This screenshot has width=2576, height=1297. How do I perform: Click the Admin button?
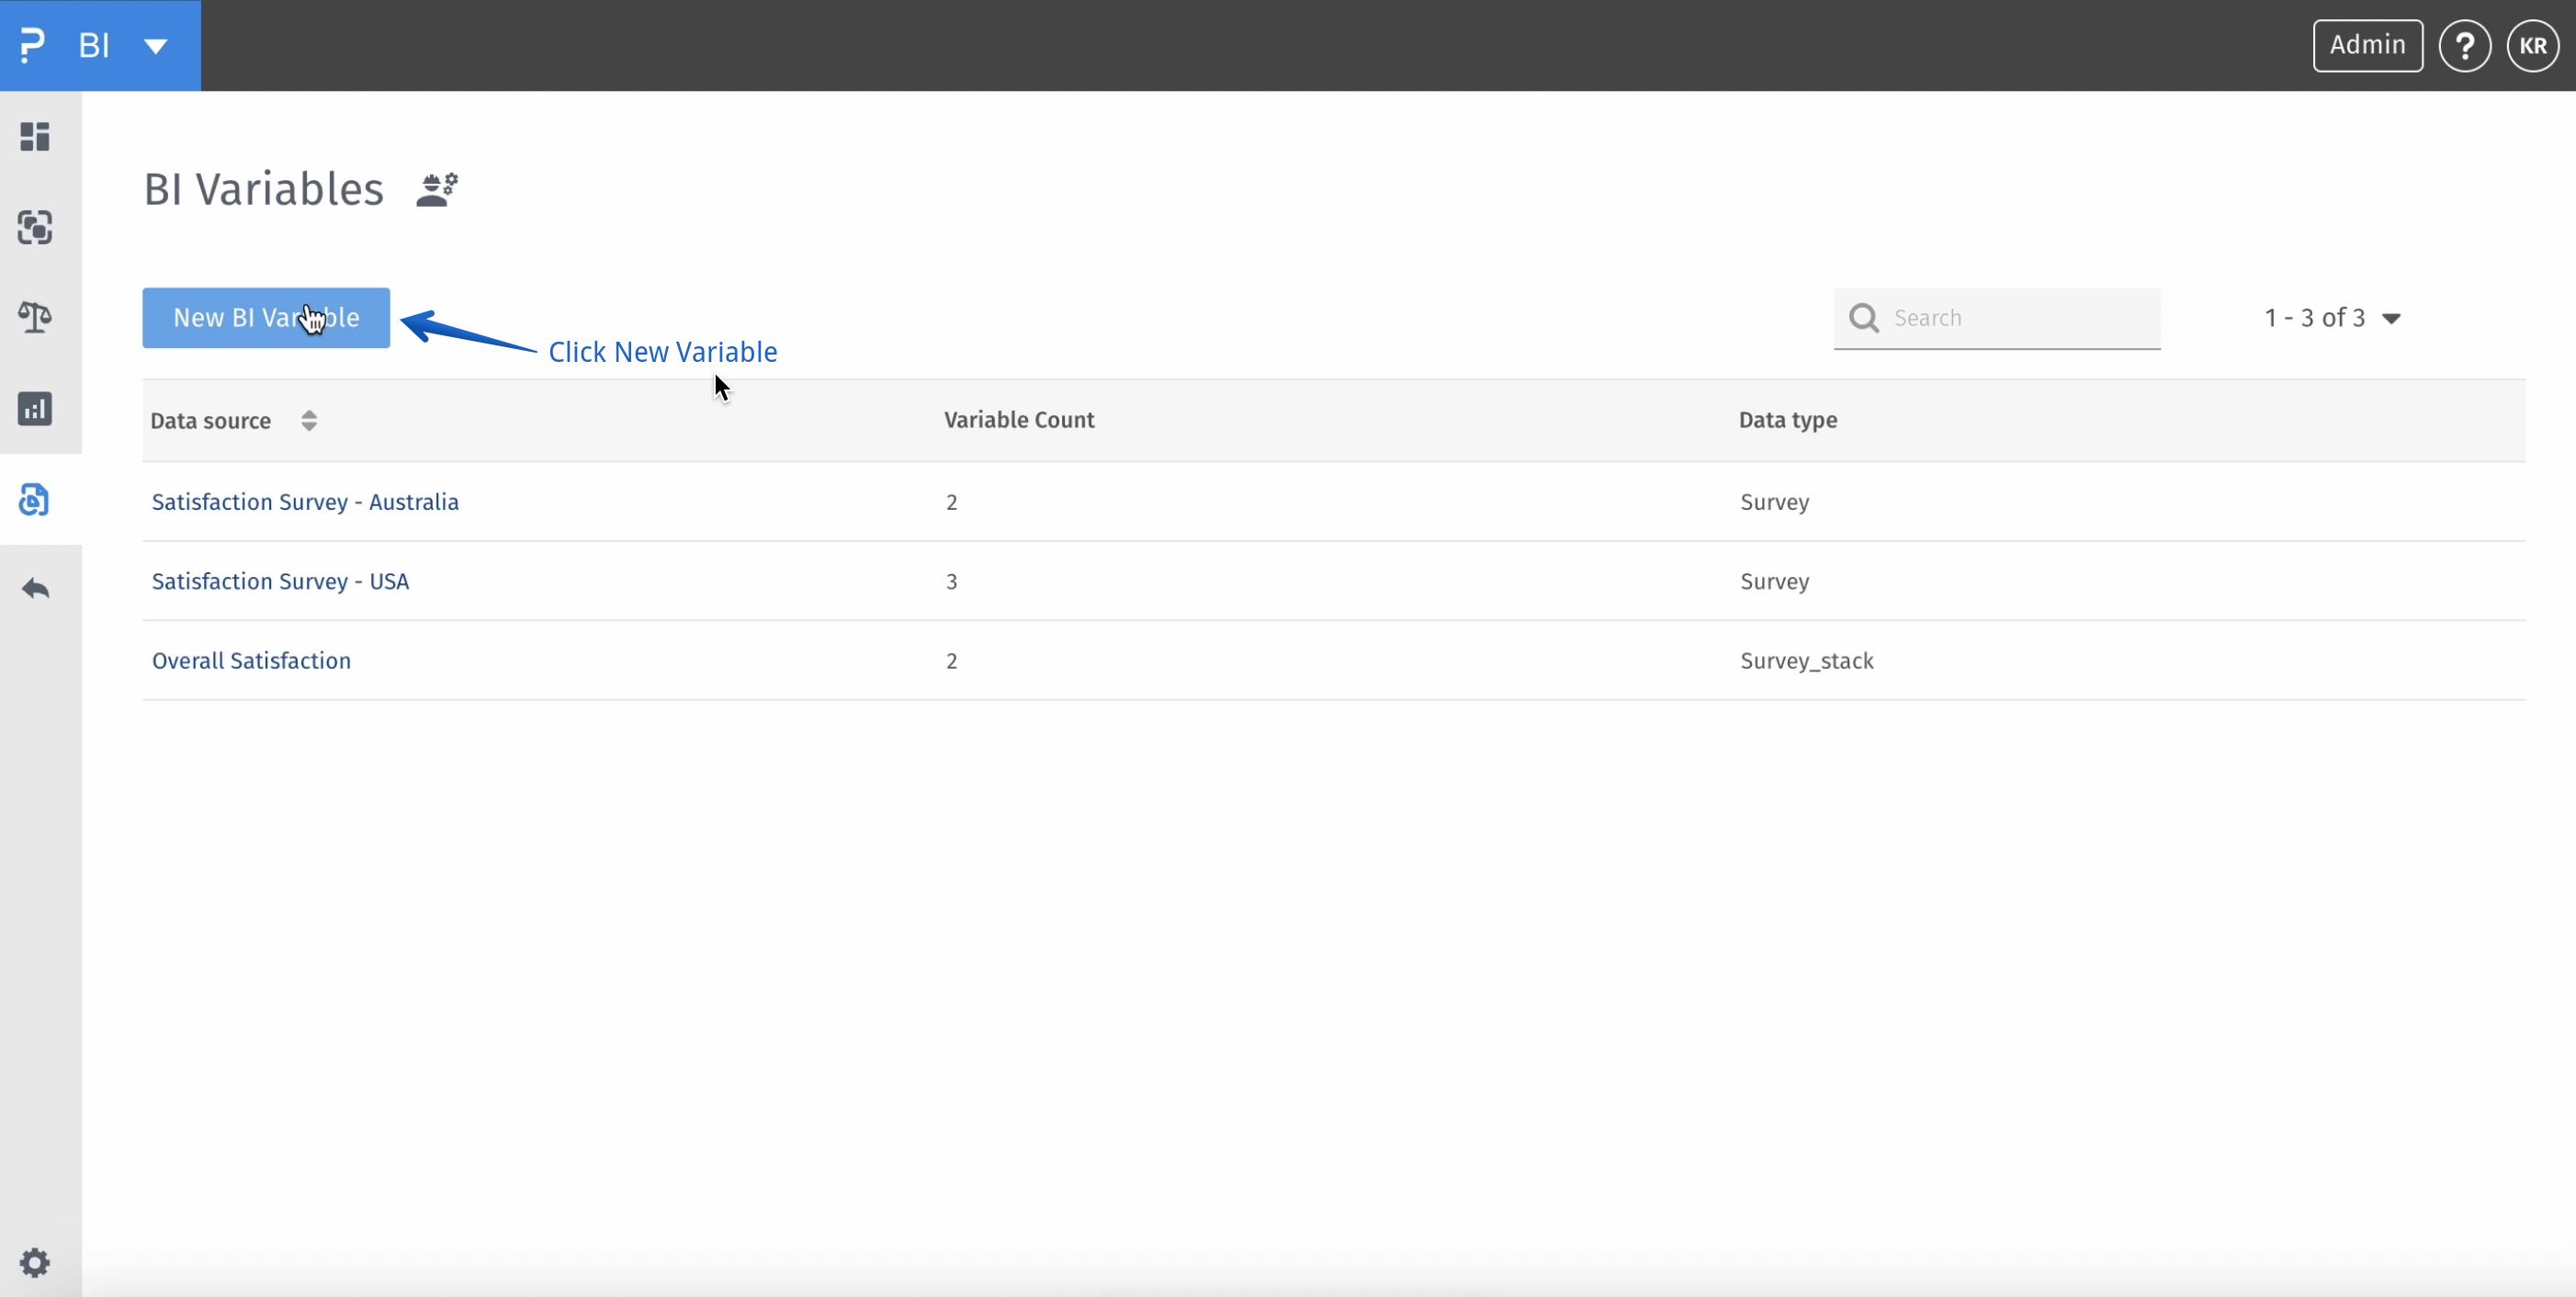(2367, 46)
